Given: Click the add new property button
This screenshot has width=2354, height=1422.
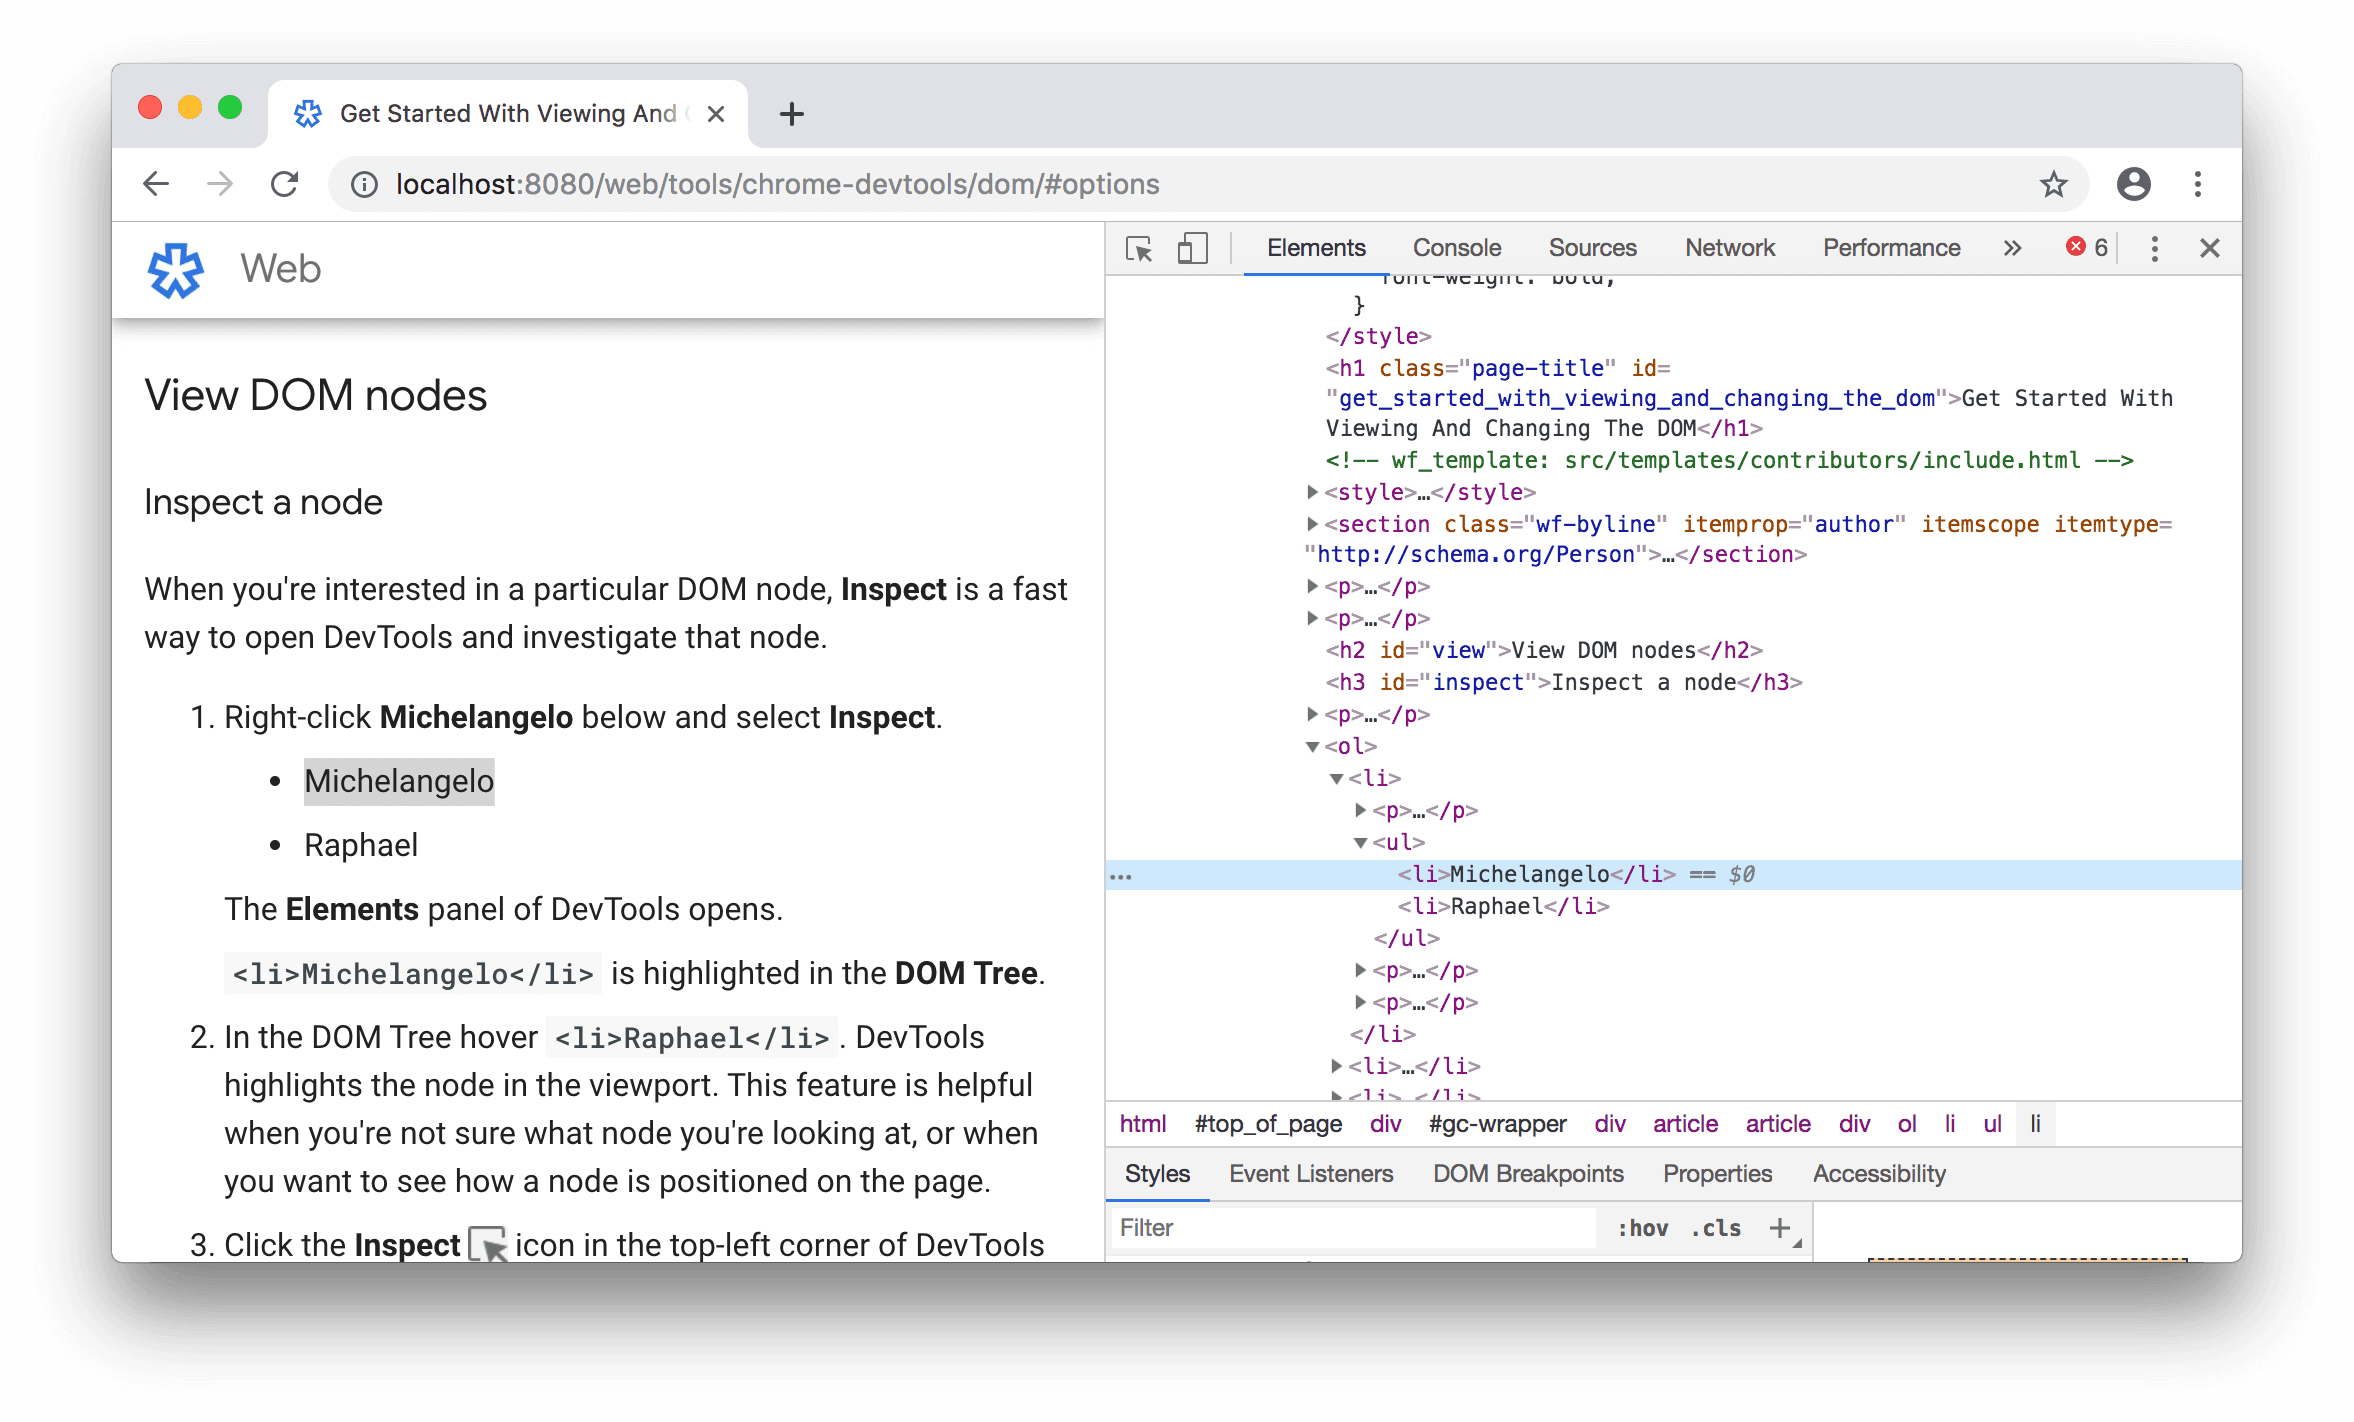Looking at the screenshot, I should click(1779, 1229).
